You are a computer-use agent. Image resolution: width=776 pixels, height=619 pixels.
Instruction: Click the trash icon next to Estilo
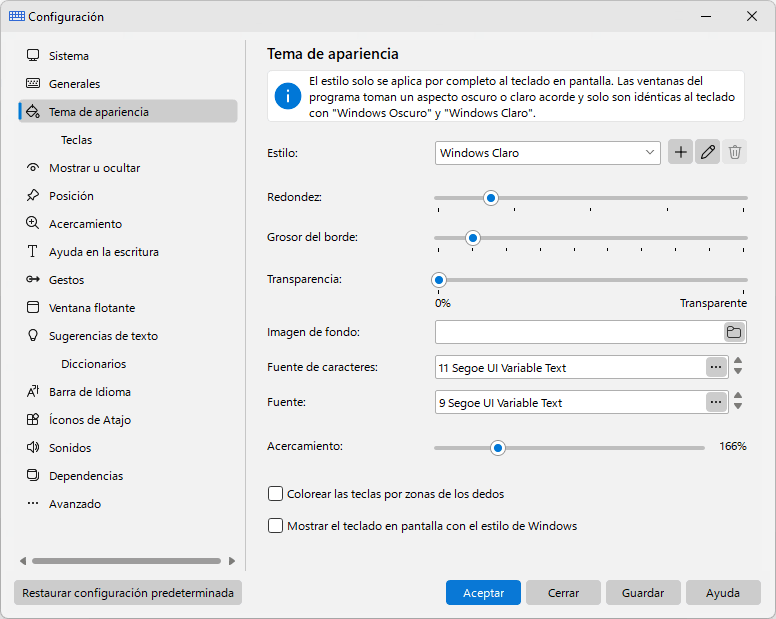coord(734,152)
